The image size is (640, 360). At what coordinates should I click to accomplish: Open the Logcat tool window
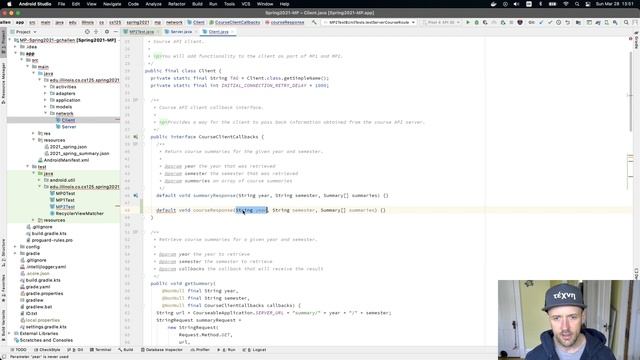(254, 350)
